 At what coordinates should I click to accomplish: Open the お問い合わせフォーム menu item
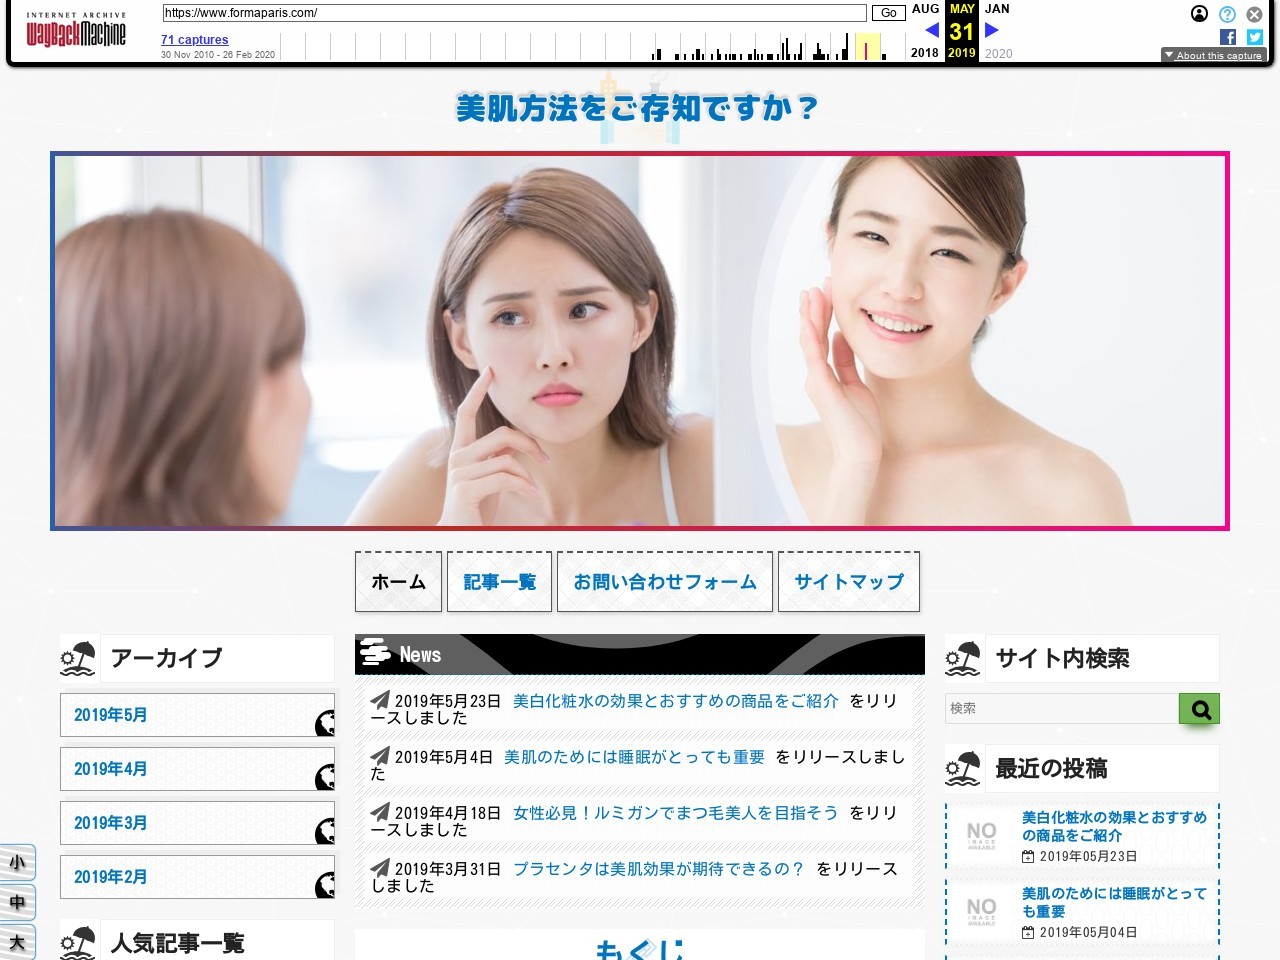tap(665, 582)
